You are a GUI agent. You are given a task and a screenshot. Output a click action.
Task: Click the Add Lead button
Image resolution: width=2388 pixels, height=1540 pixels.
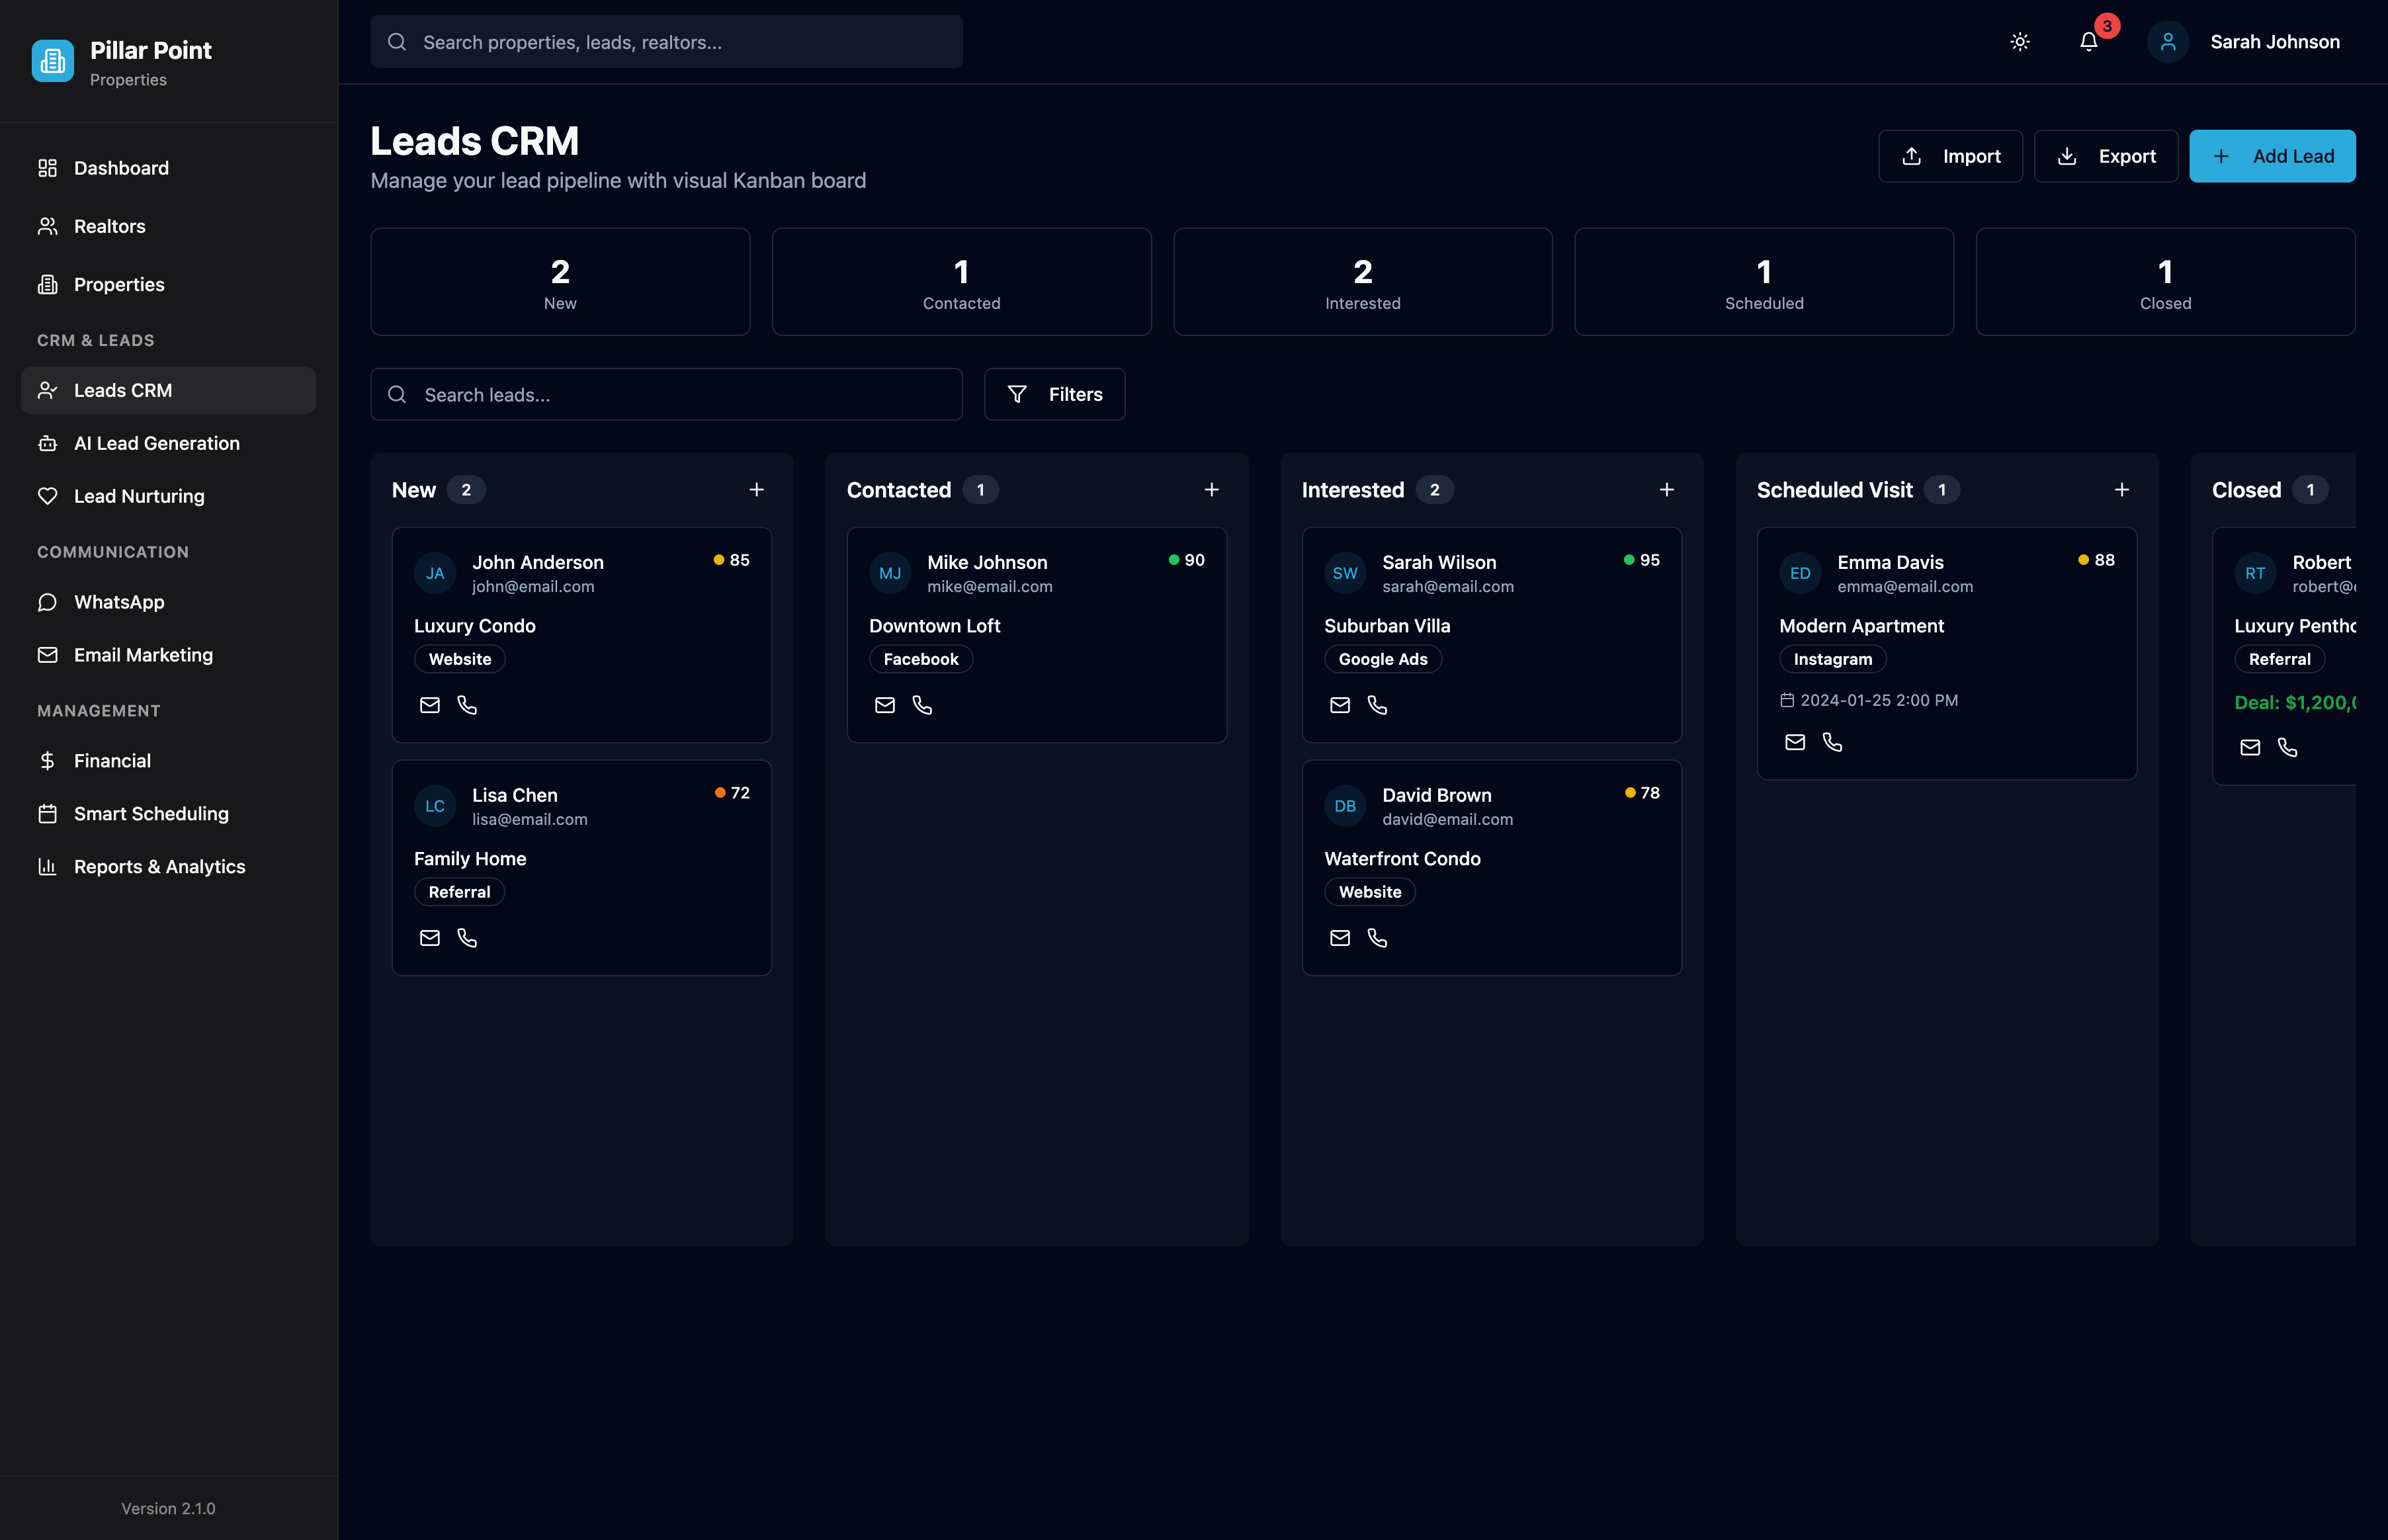tap(2272, 156)
